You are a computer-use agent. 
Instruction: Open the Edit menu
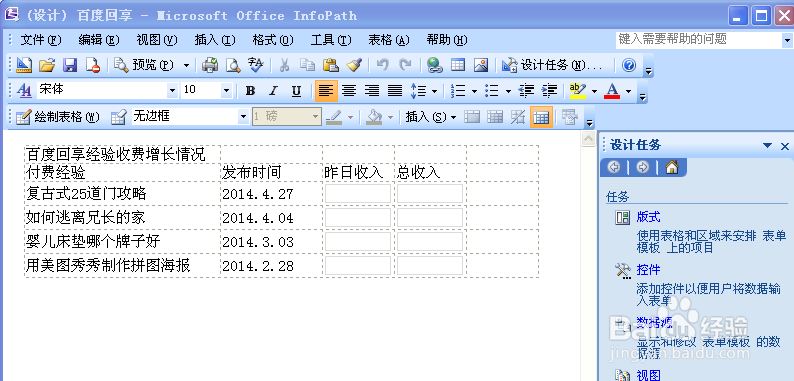99,40
